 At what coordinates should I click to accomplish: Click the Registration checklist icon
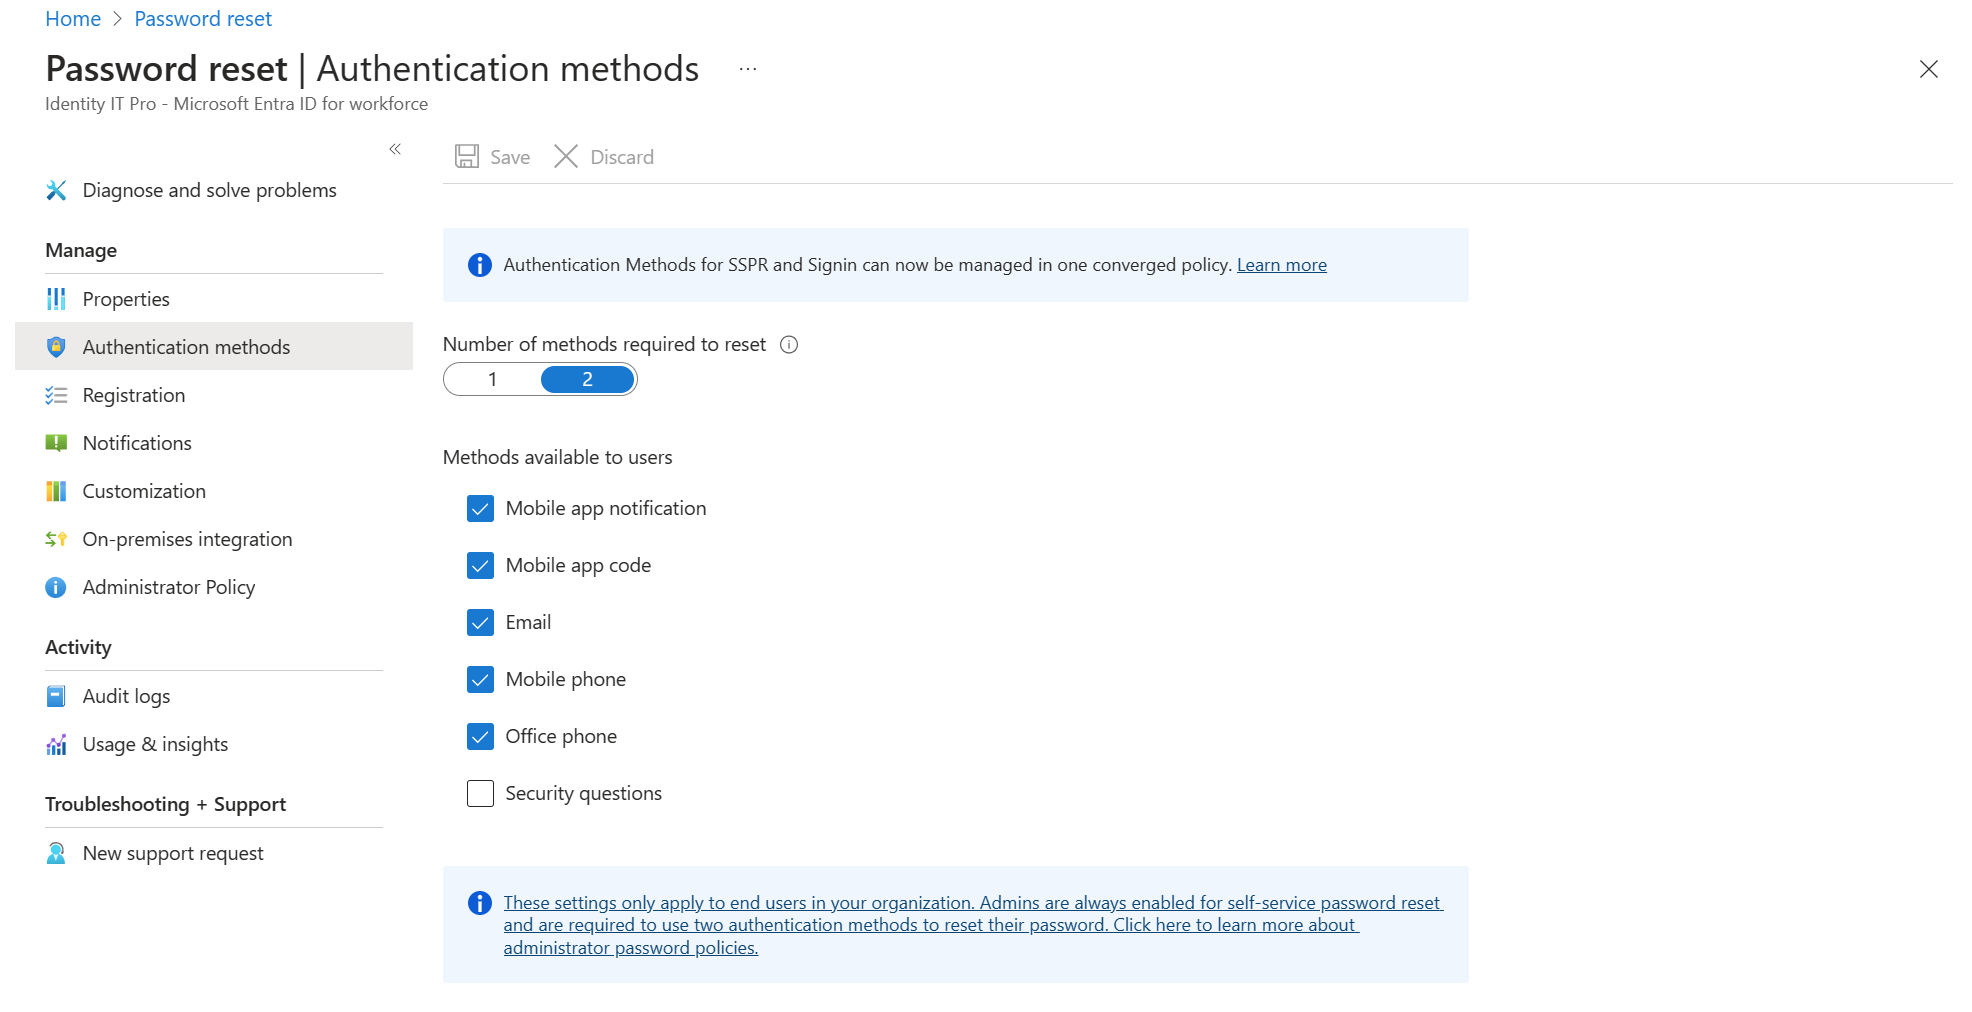point(57,395)
